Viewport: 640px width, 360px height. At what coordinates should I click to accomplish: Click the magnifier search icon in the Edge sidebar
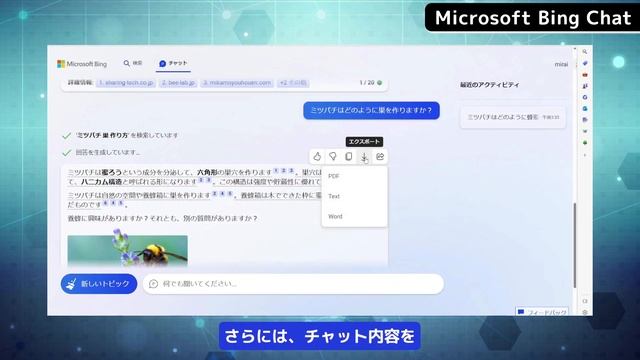point(585,52)
